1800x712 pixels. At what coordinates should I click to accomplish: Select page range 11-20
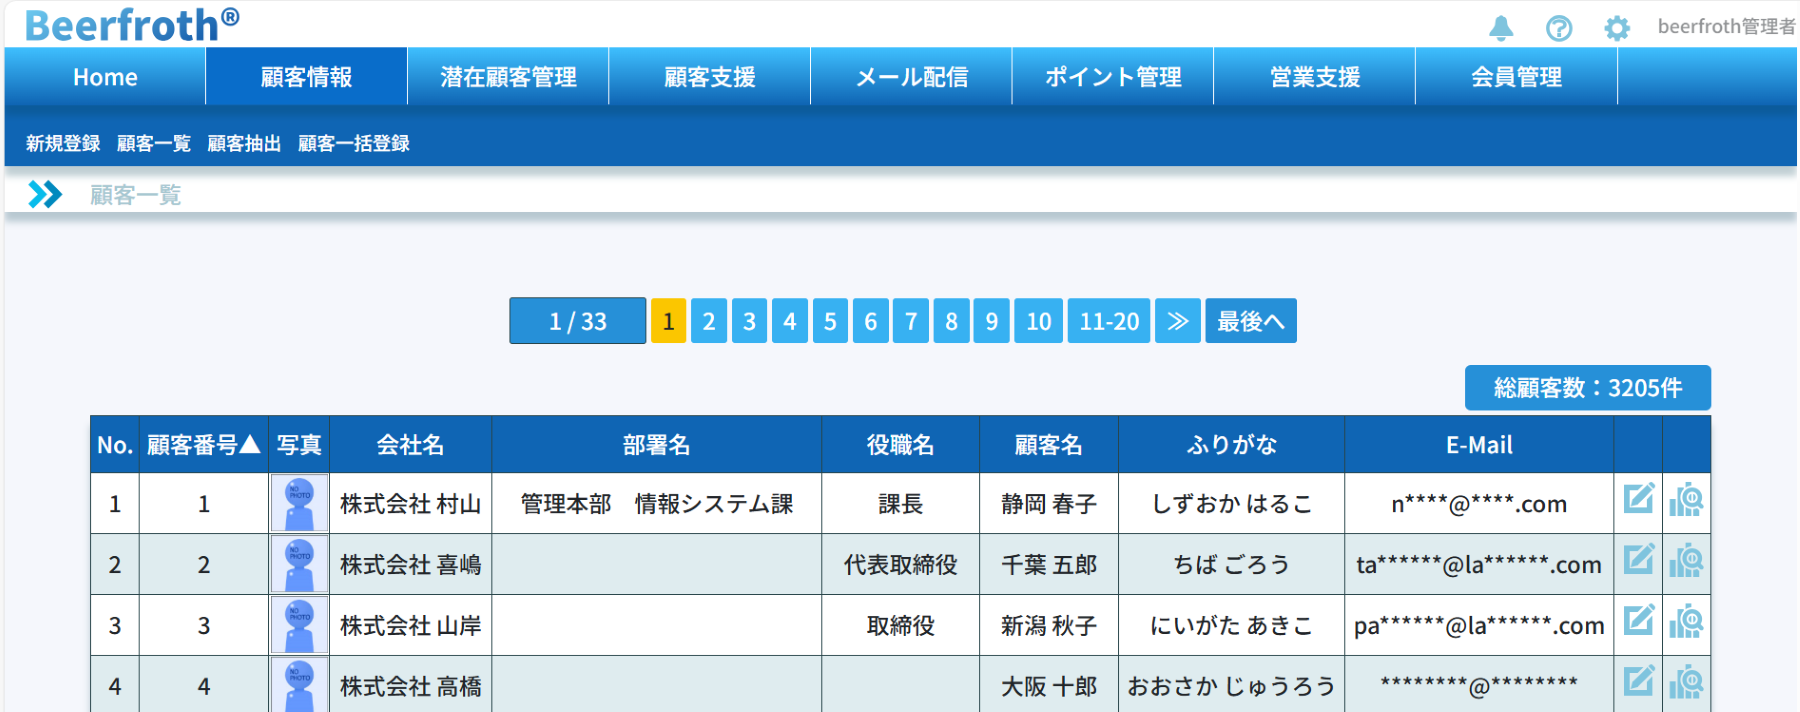[x=1109, y=321]
